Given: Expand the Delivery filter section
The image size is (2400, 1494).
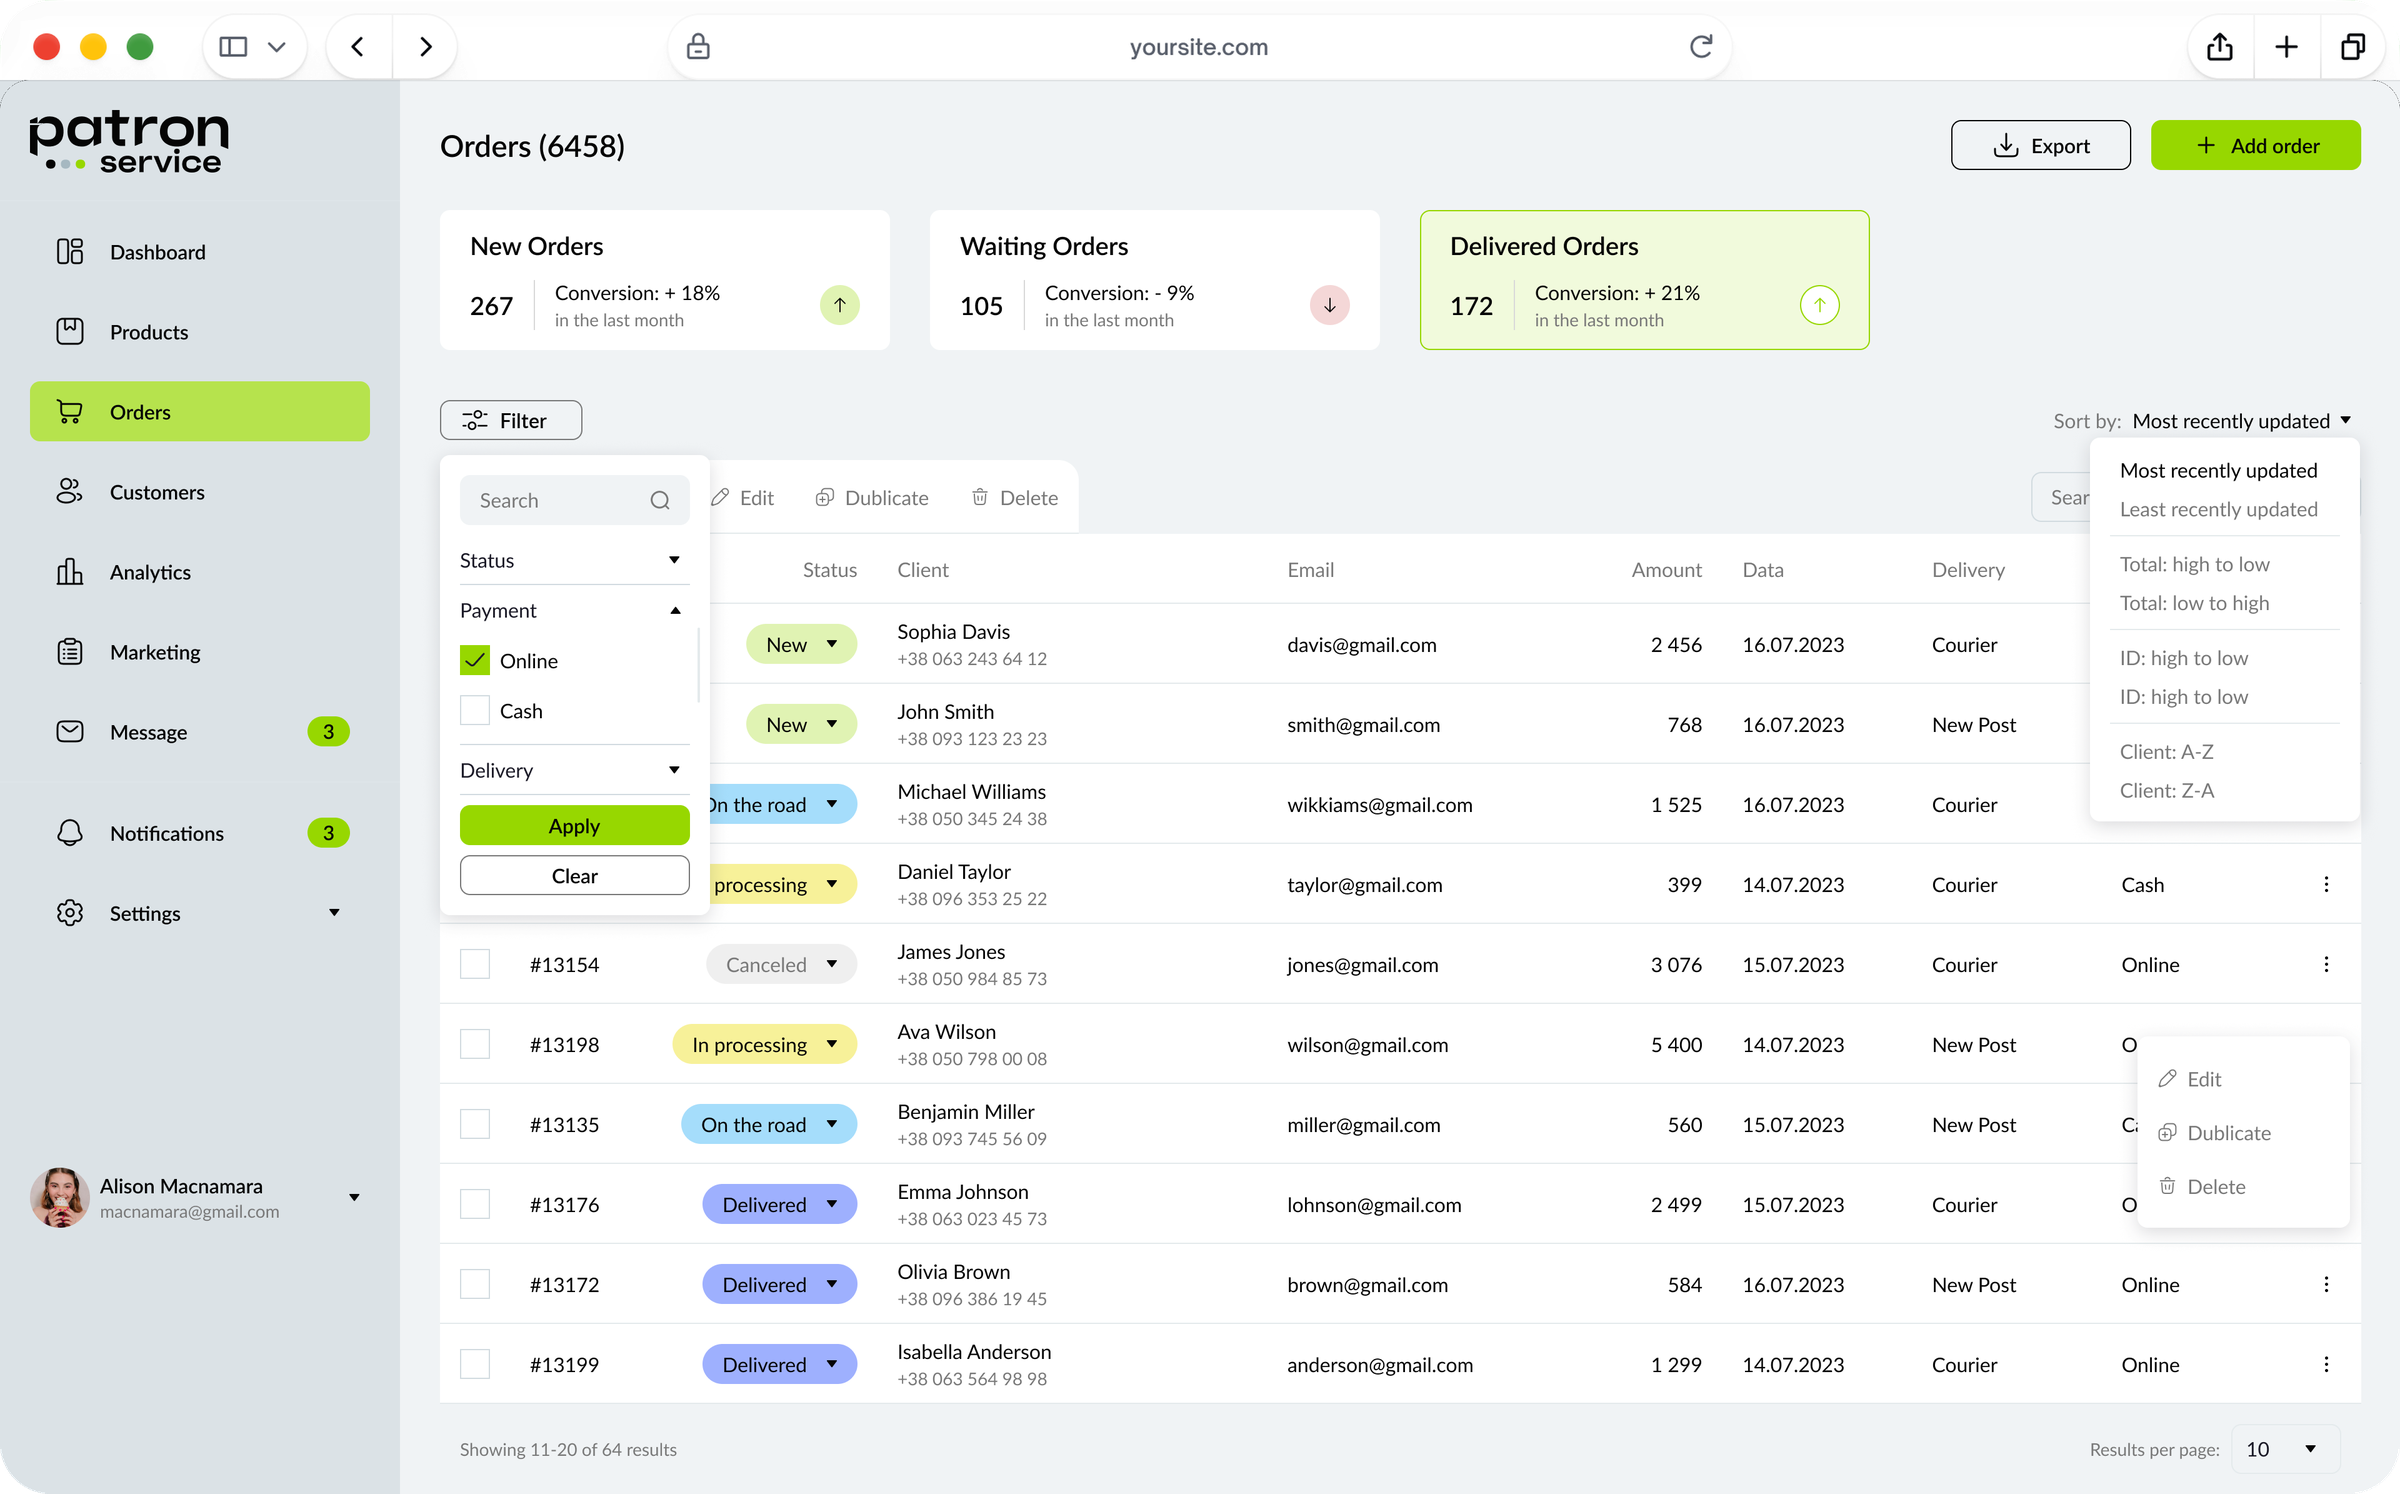Looking at the screenshot, I should click(x=574, y=770).
